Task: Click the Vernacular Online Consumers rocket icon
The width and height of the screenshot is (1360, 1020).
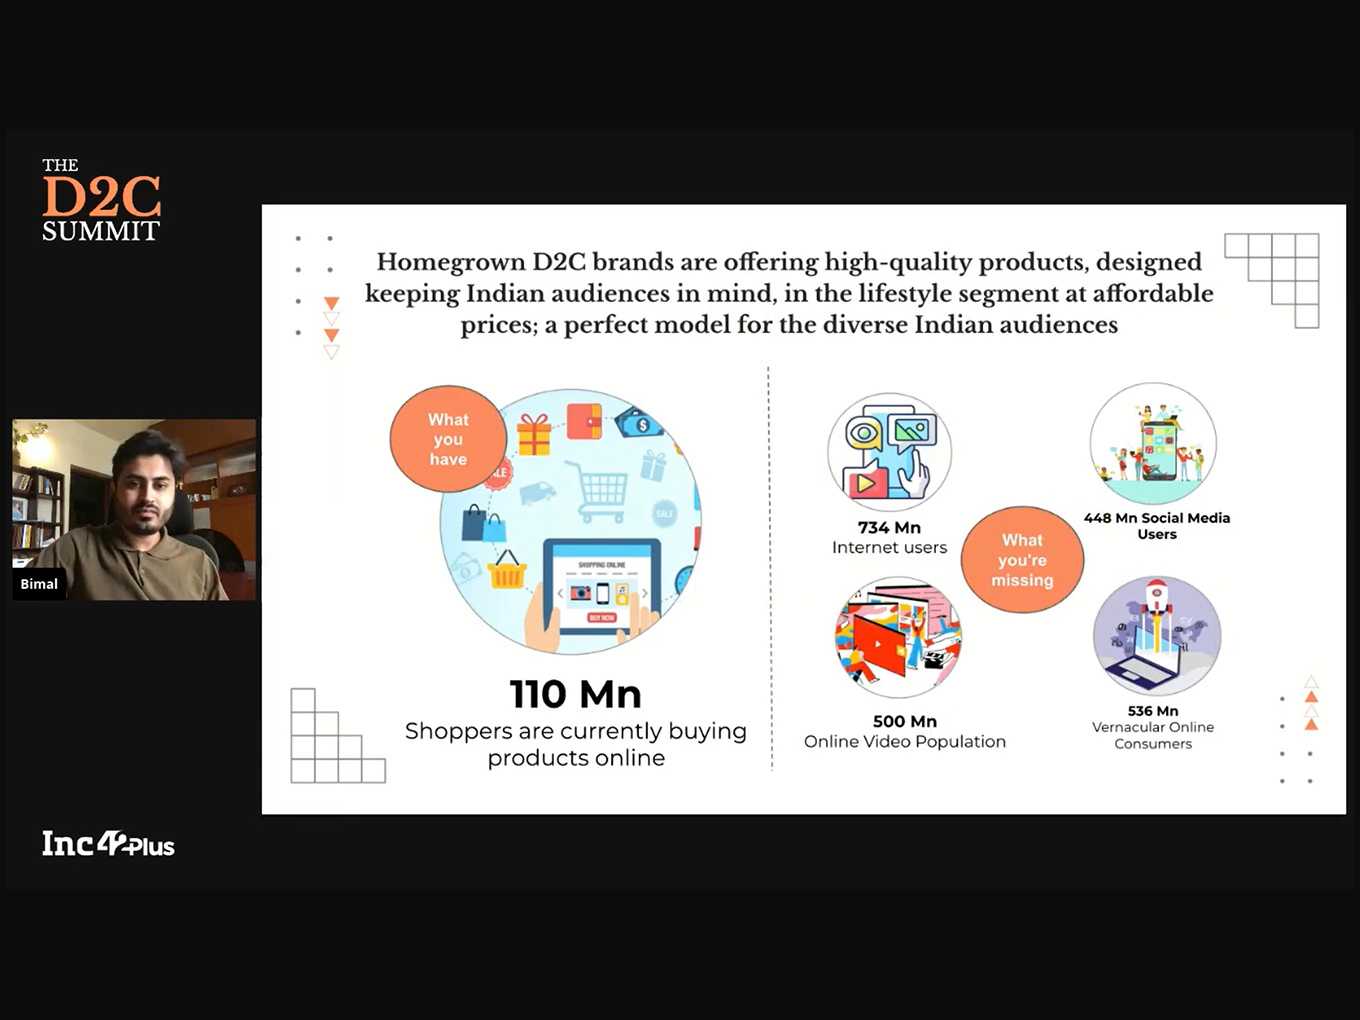Action: 1157,636
